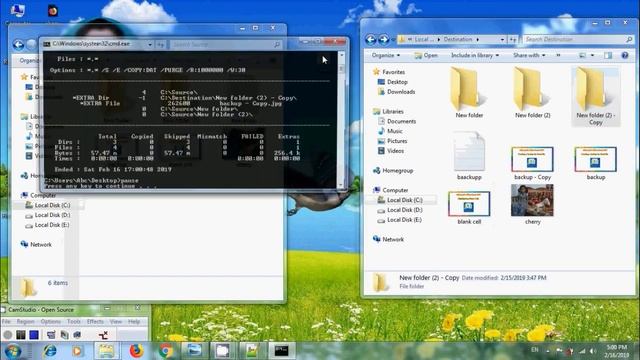Click cmd window vertical scrollbar

point(341,119)
